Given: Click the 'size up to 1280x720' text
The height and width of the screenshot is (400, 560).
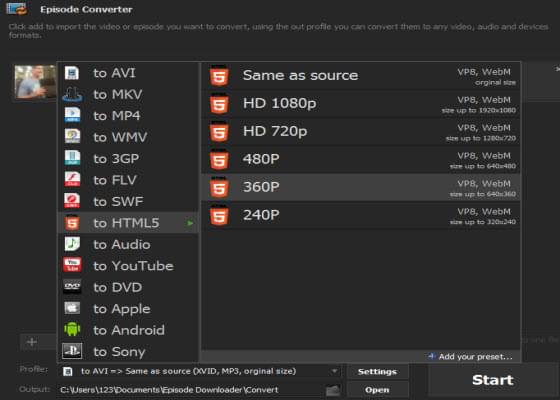Looking at the screenshot, I should pos(481,138).
